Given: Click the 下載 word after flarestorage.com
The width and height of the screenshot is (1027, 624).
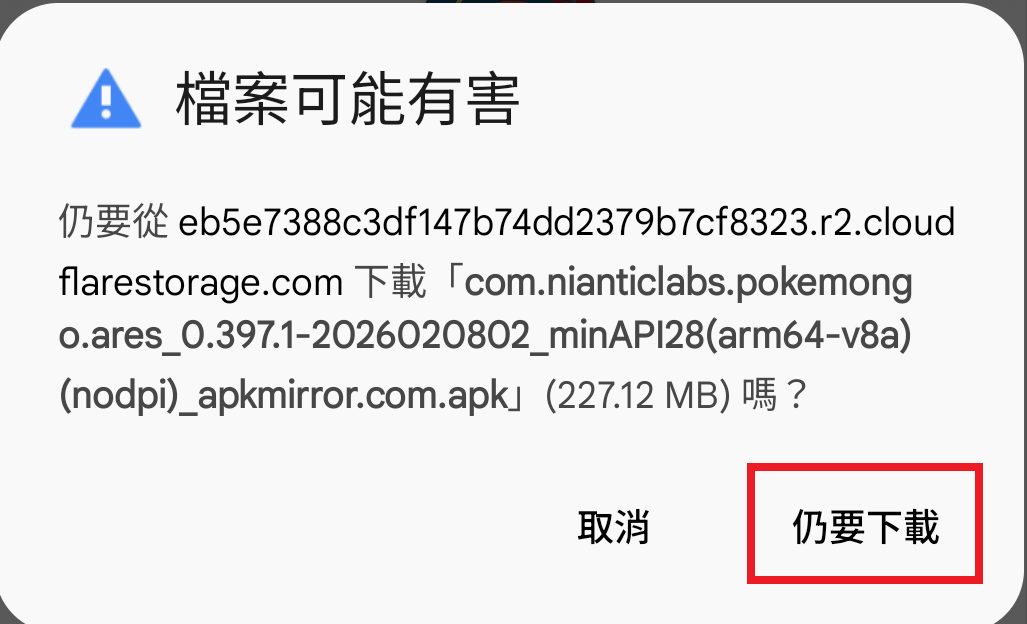Looking at the screenshot, I should coord(390,282).
